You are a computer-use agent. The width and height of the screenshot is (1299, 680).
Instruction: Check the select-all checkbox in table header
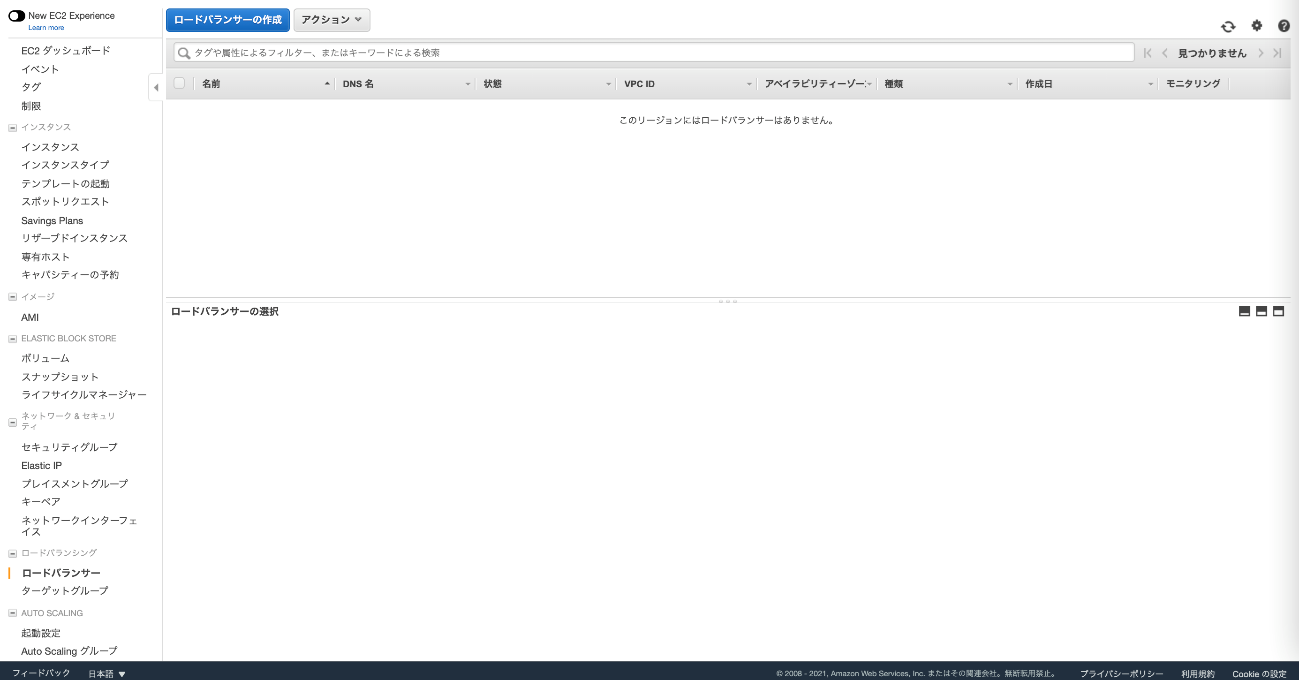point(180,84)
